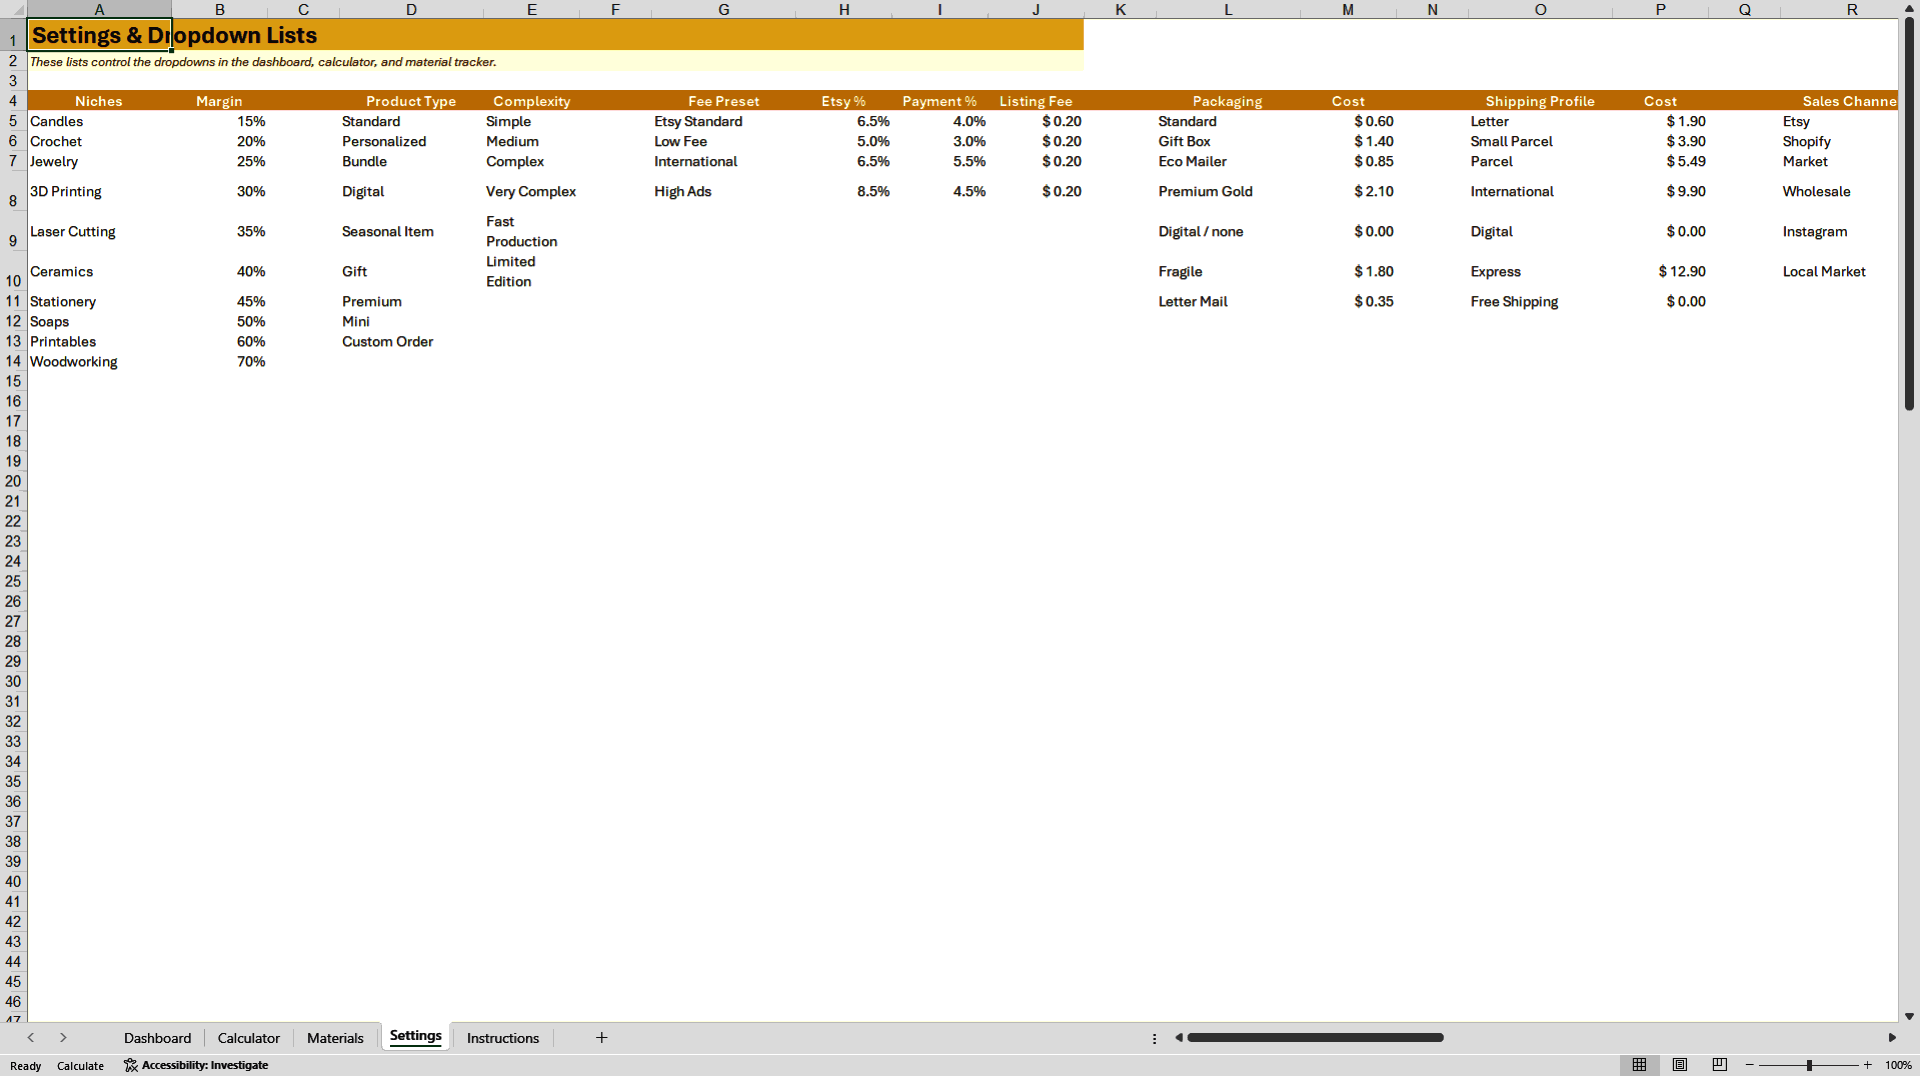This screenshot has height=1076, width=1920.
Task: Select the Free Shipping cell
Action: (x=1540, y=301)
